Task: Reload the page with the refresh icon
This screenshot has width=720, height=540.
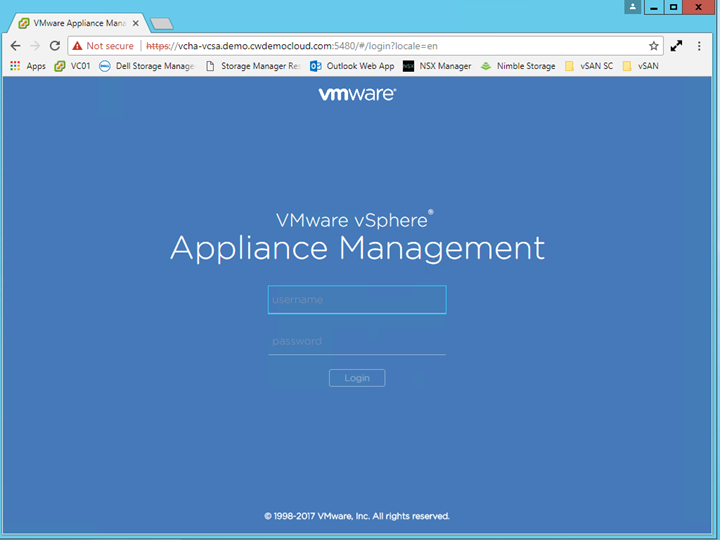Action: coord(55,46)
